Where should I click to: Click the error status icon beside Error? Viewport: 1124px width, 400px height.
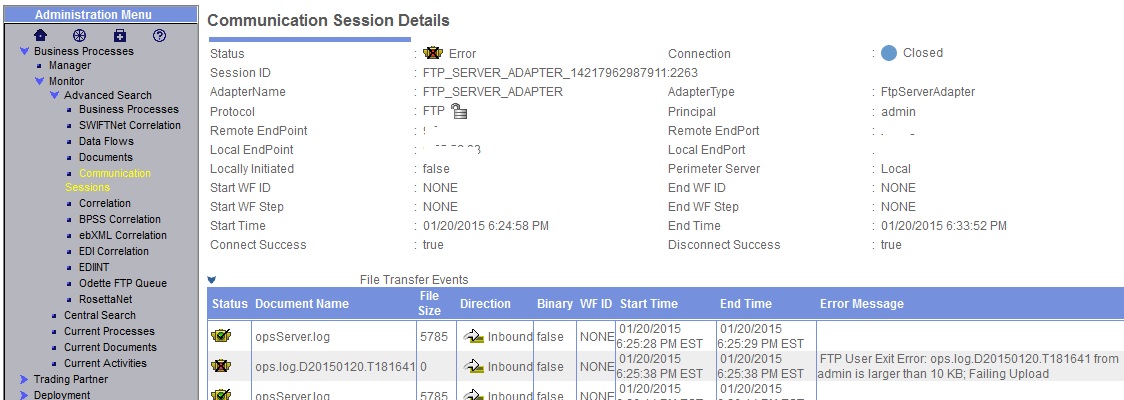pyautogui.click(x=433, y=53)
